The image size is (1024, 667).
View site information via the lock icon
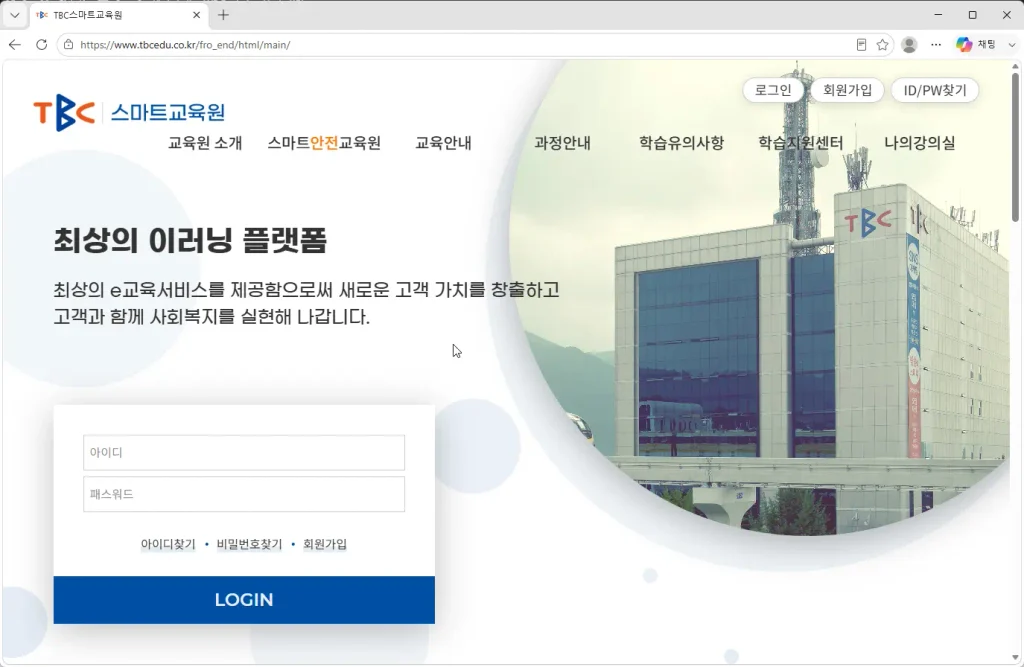[69, 44]
